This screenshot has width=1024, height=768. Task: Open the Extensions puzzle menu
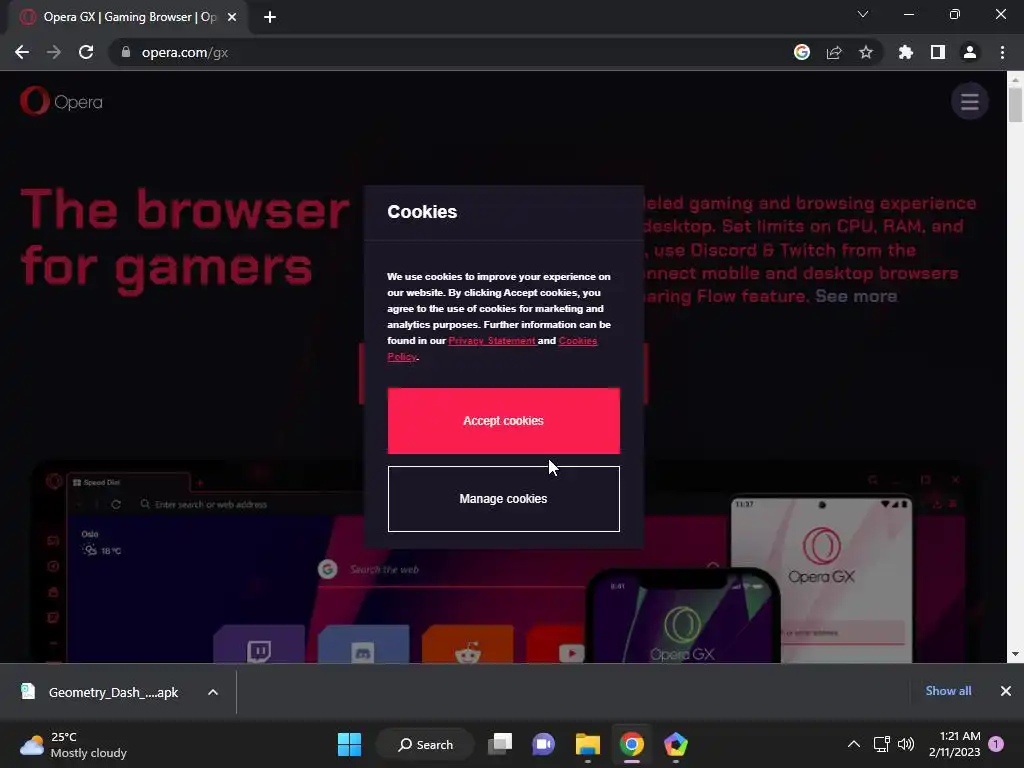pyautogui.click(x=906, y=52)
